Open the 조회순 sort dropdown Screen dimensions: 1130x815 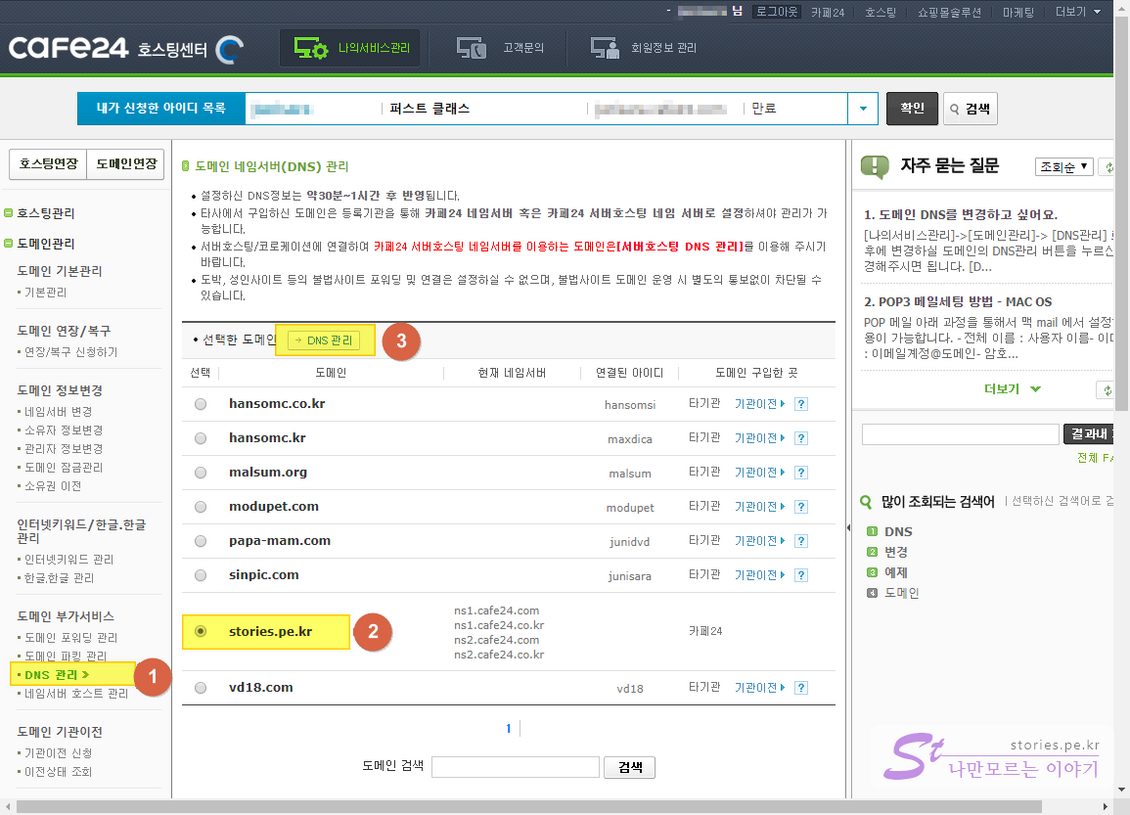point(1064,167)
